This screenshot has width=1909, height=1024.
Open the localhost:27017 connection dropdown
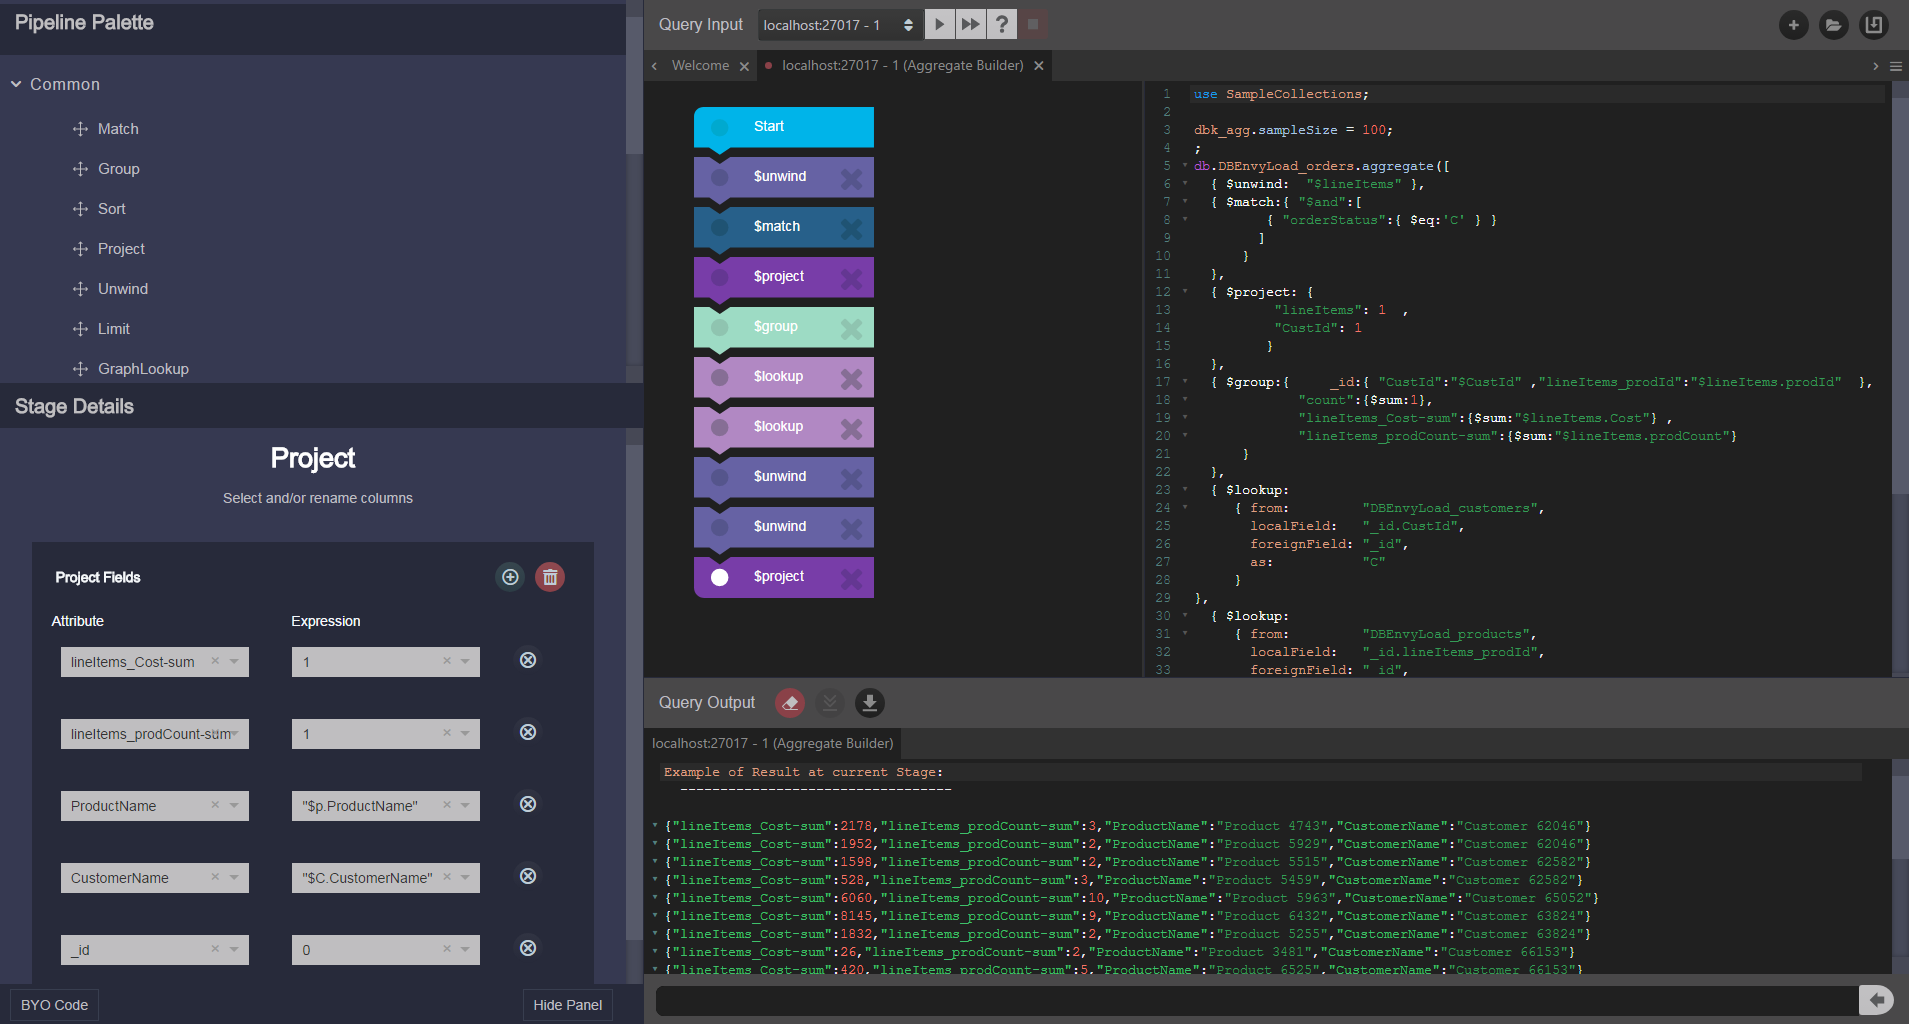[838, 25]
